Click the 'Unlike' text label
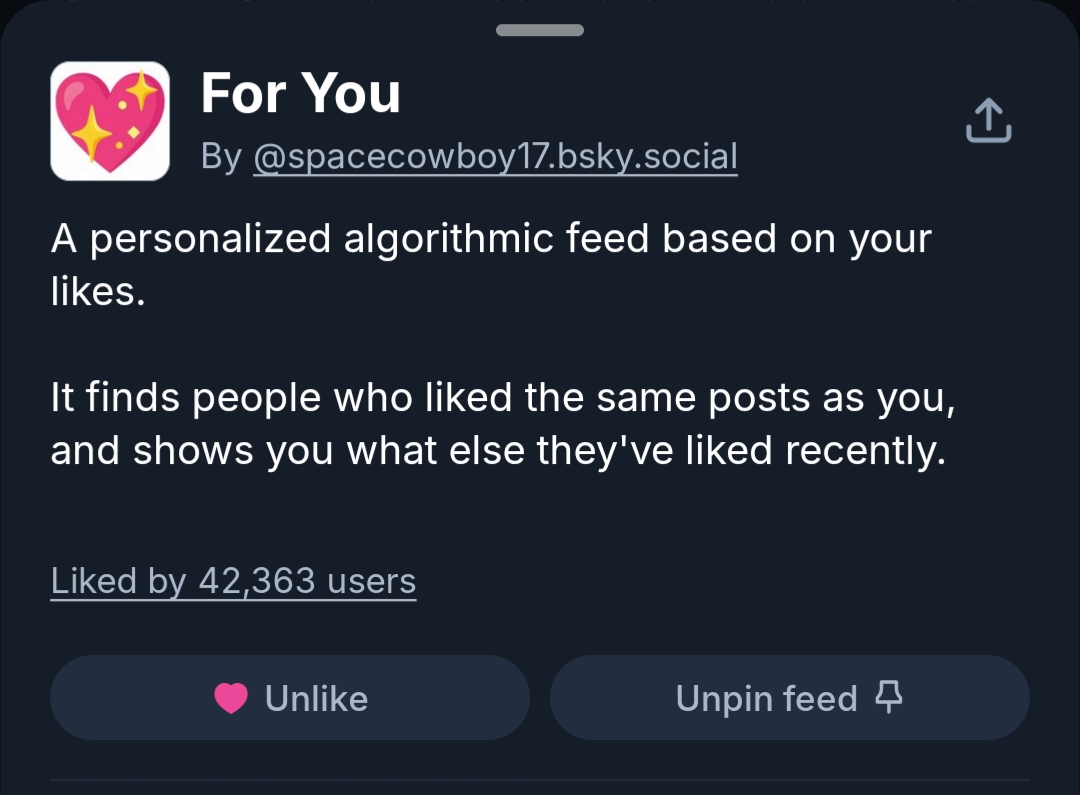The image size is (1080, 795). coord(316,698)
